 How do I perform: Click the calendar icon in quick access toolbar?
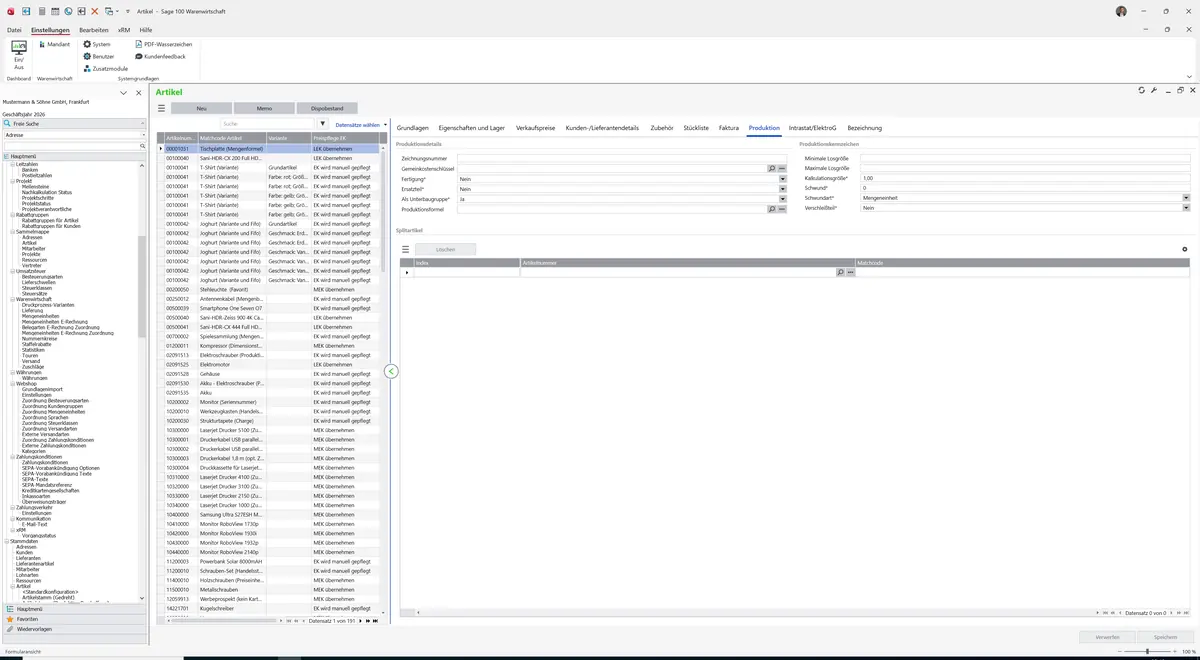[x=55, y=11]
